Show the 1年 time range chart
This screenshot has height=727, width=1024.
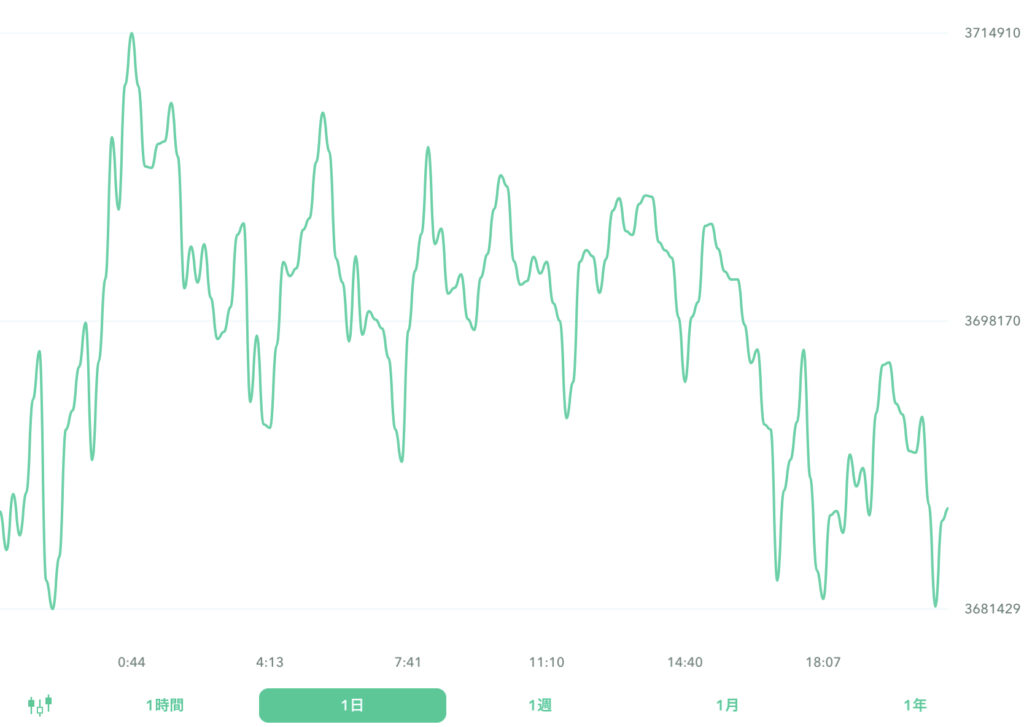click(915, 705)
